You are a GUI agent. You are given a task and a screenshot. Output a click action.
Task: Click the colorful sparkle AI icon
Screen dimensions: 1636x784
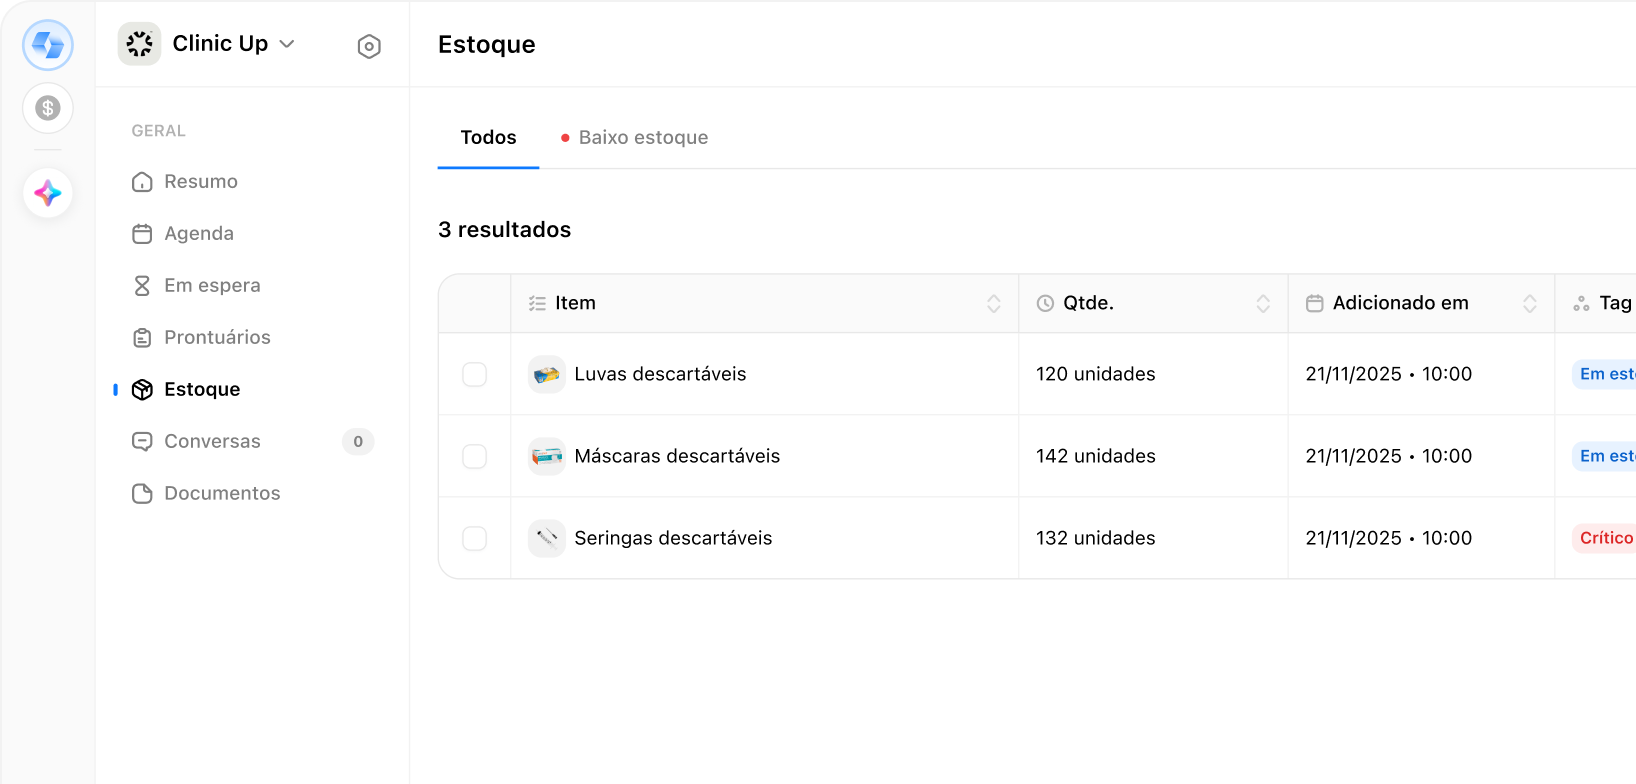point(48,193)
